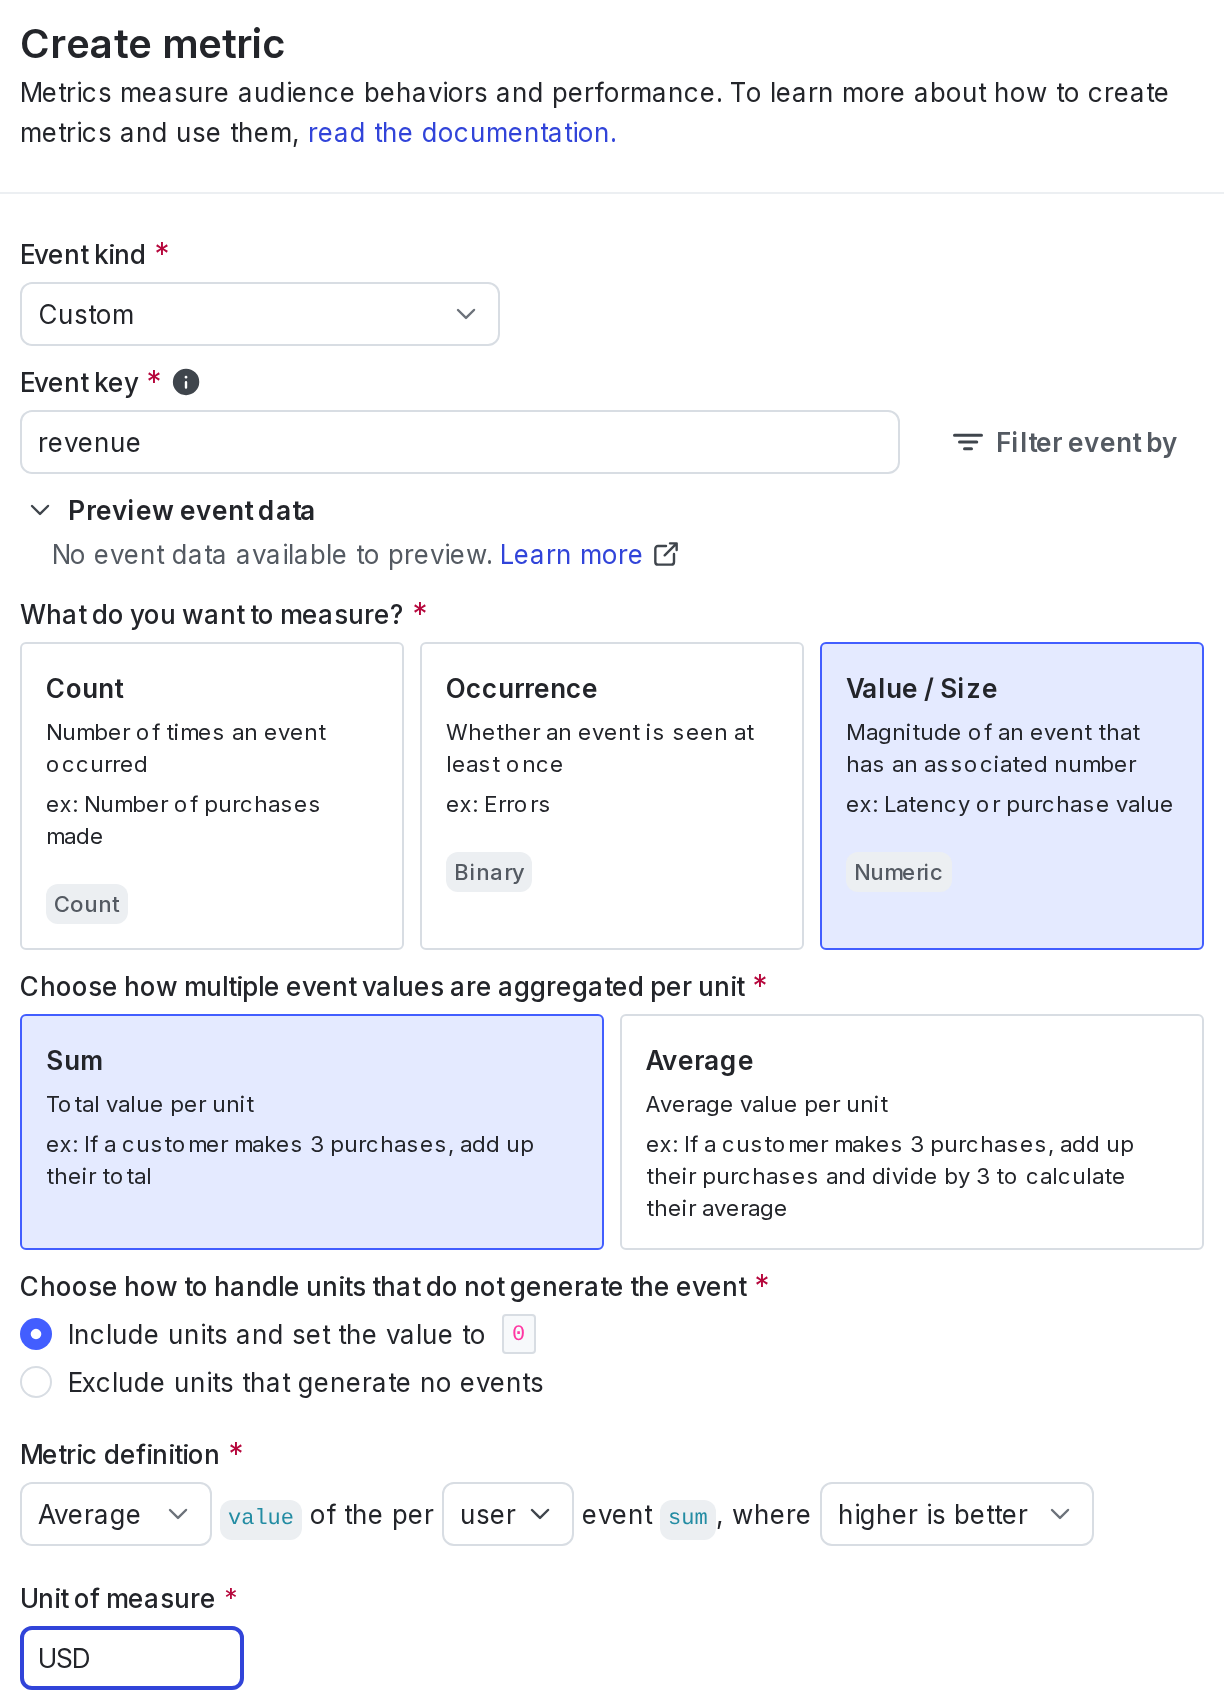Choose the Occurrence measurement card
Image resolution: width=1224 pixels, height=1696 pixels.
point(612,796)
